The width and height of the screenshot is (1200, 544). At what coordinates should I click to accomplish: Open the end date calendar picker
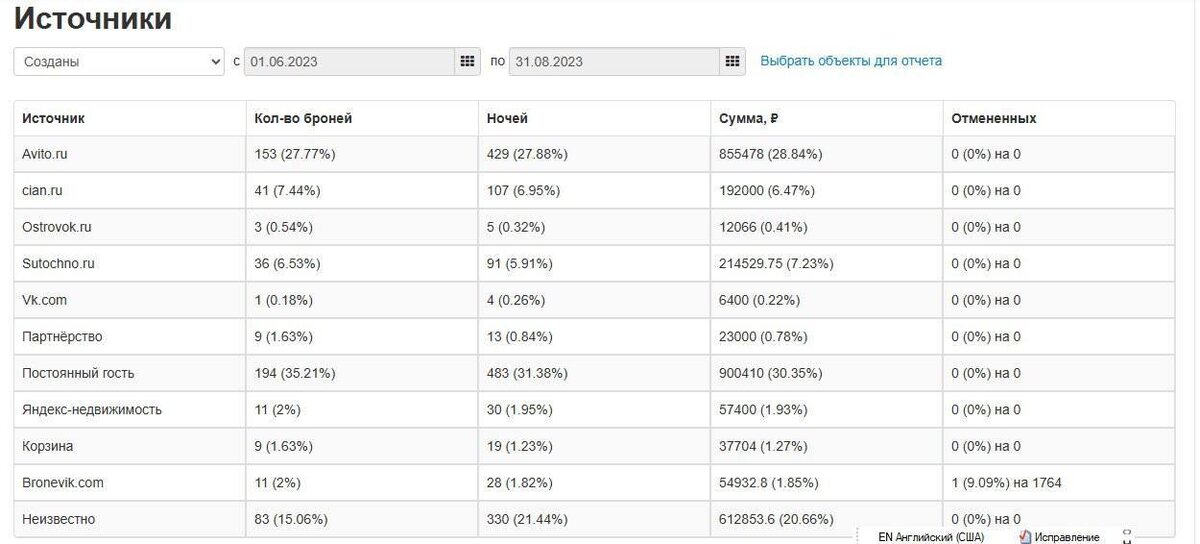[x=732, y=61]
